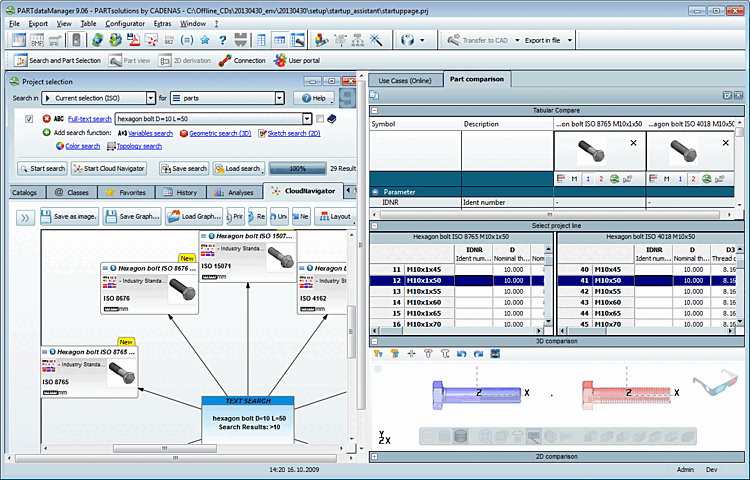The width and height of the screenshot is (750, 480).
Task: Expand the 2D comparison section
Action: 375,457
